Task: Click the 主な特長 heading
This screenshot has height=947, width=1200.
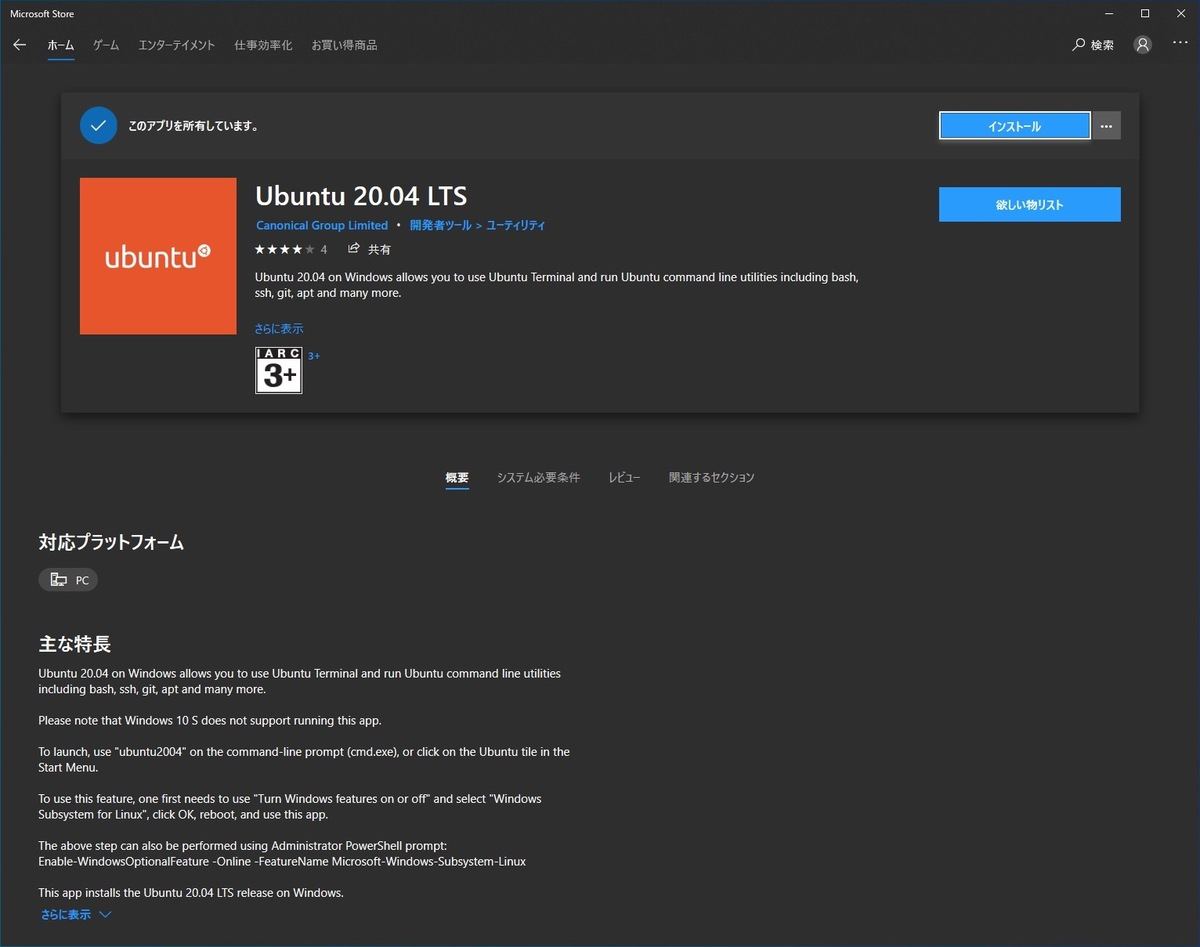Action: click(75, 644)
